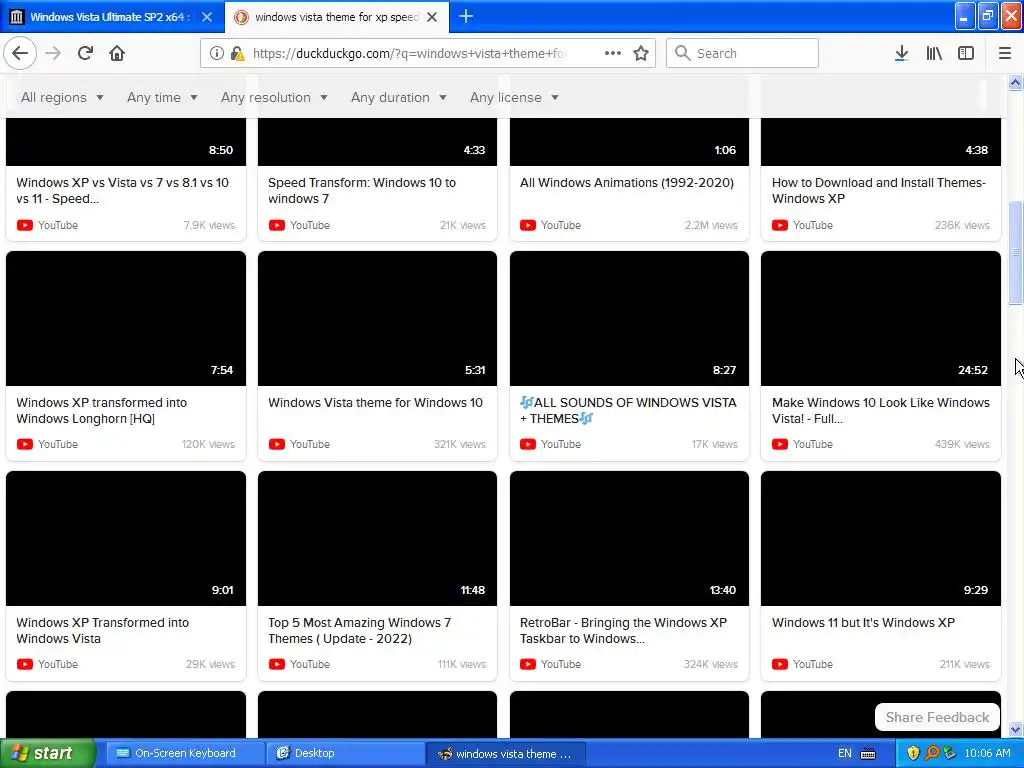Open the Start menu
The width and height of the screenshot is (1024, 768).
[46, 753]
